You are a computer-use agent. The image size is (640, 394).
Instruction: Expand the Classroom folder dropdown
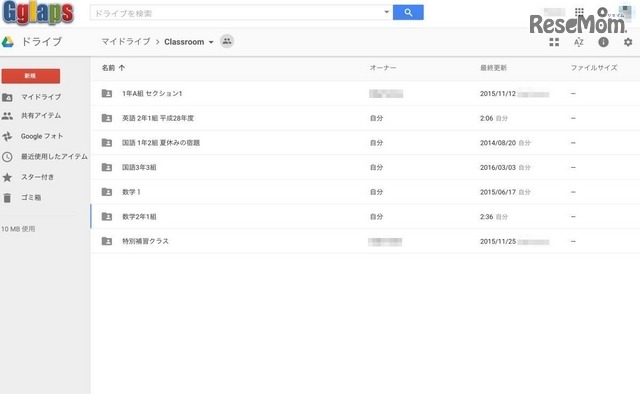point(211,42)
